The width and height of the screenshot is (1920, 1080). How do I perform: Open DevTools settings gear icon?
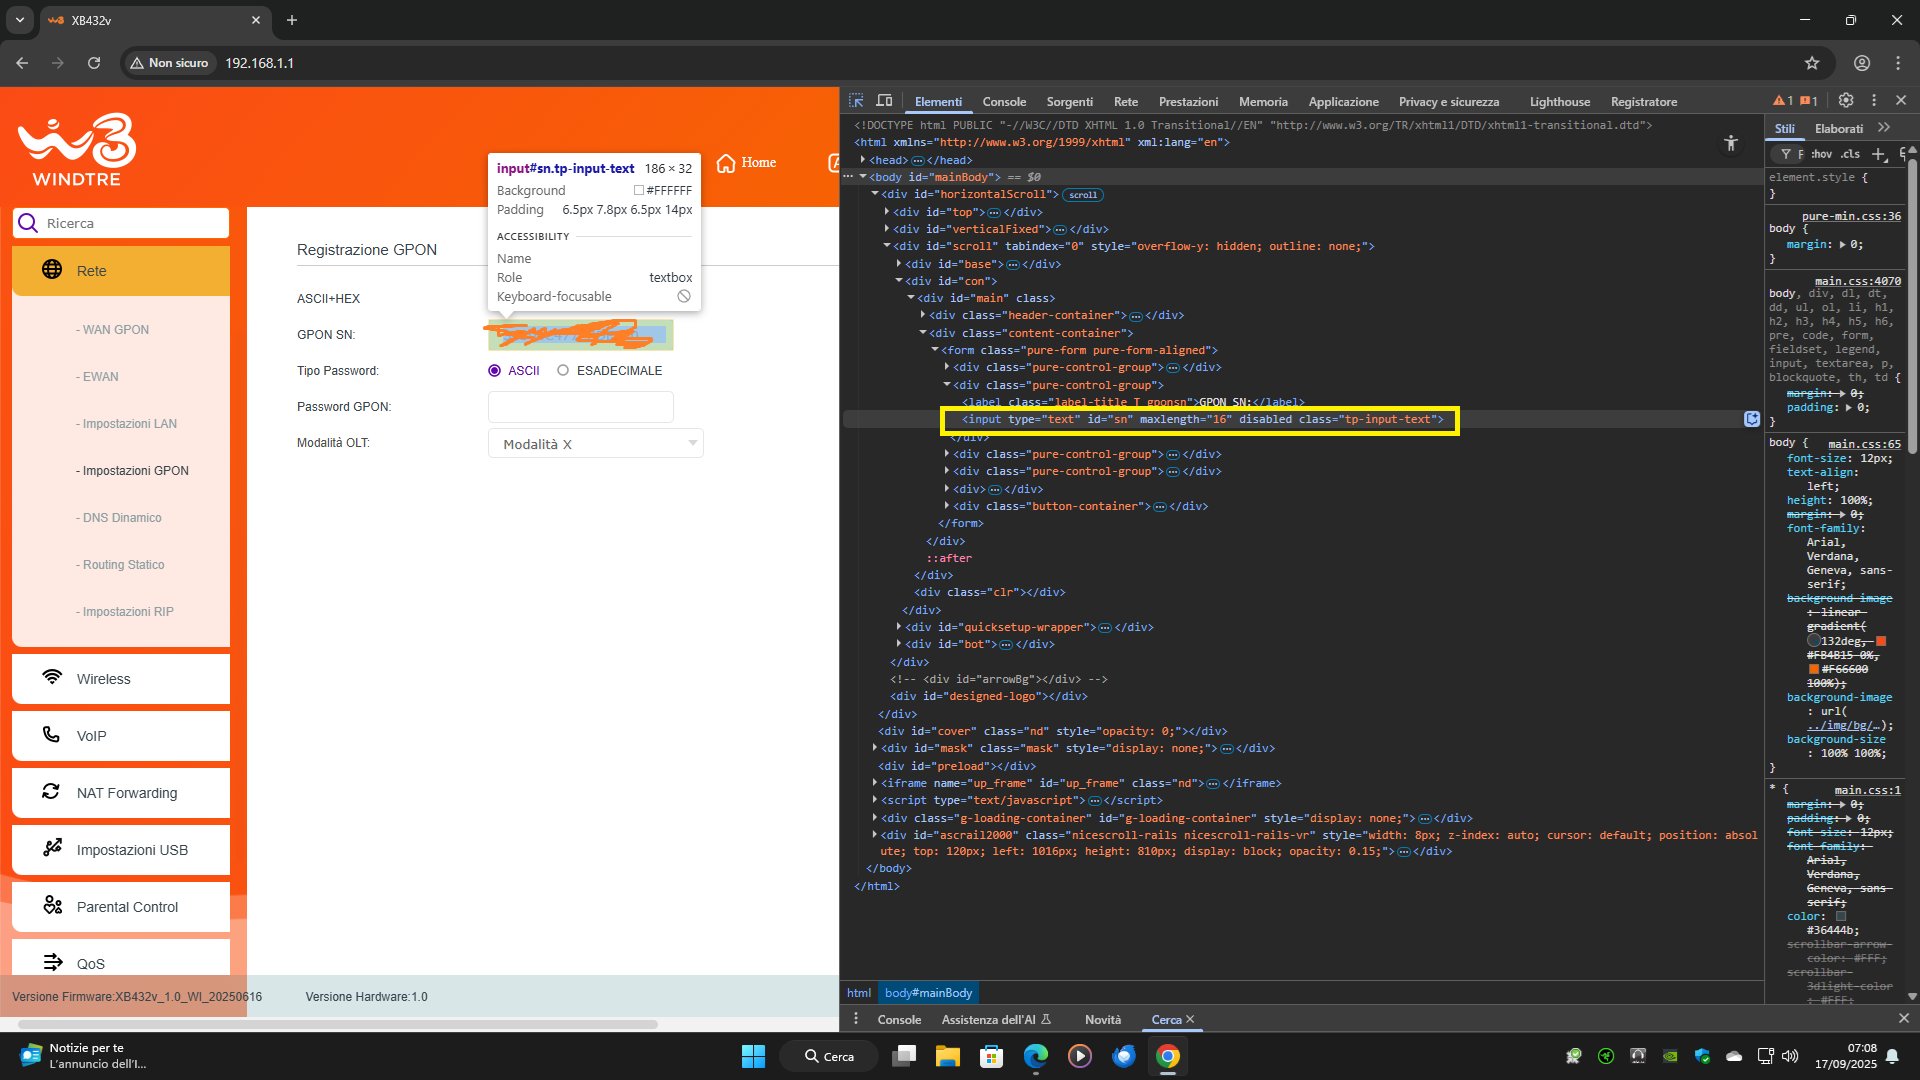pos(1846,100)
